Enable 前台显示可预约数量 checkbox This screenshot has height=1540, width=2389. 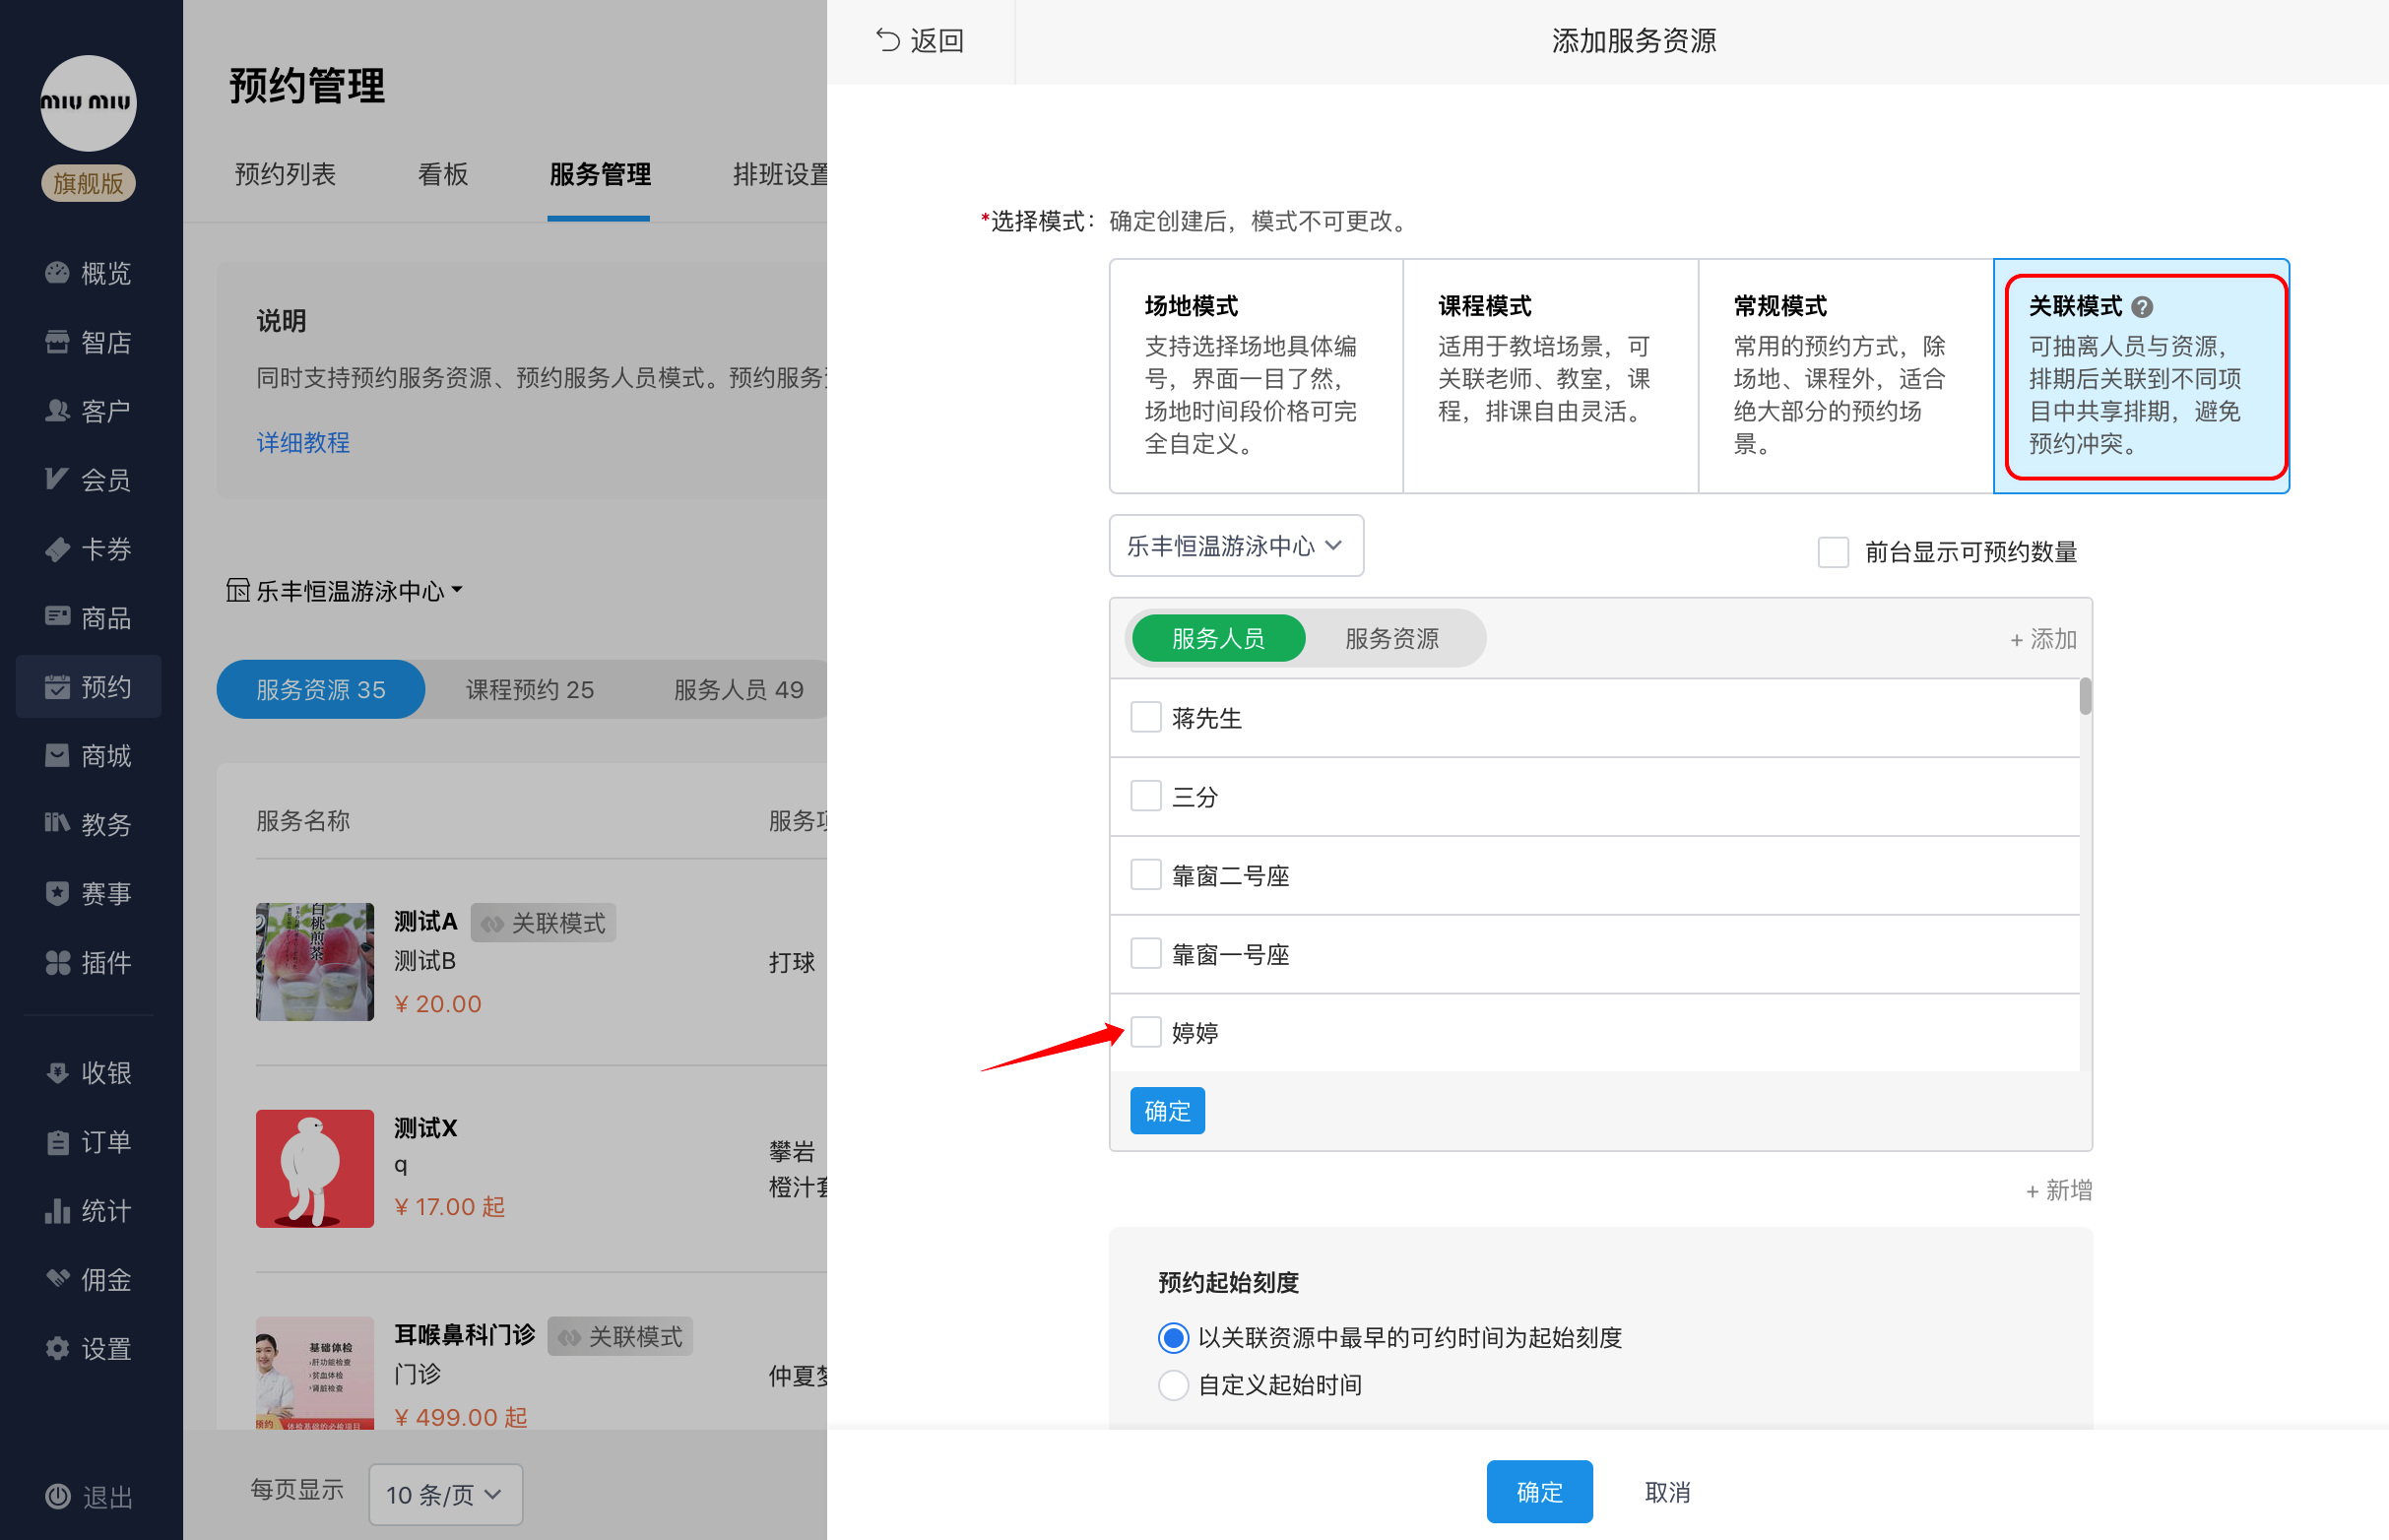[x=1832, y=551]
